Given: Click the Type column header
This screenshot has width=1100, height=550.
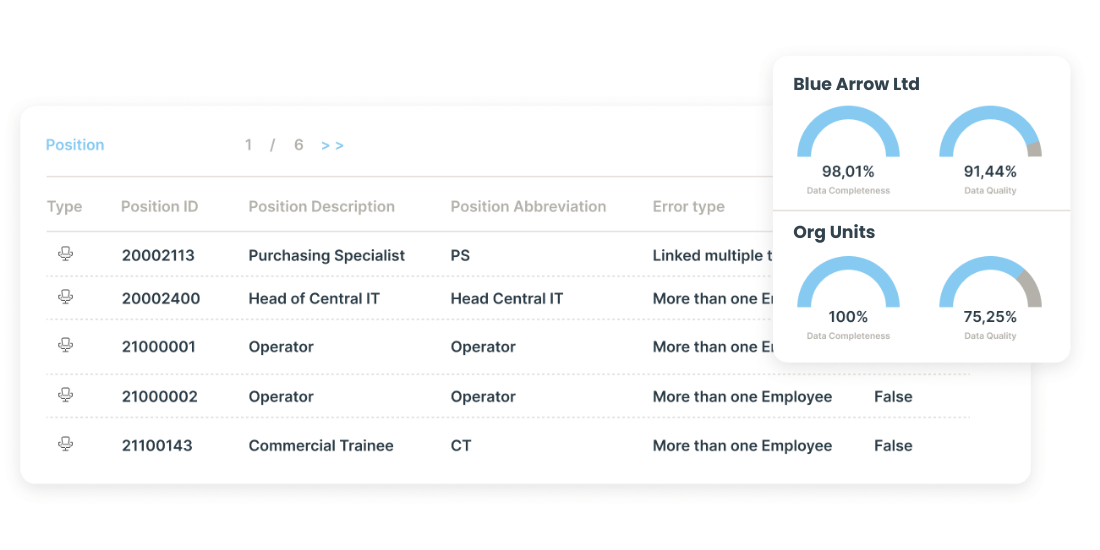Looking at the screenshot, I should (x=64, y=207).
